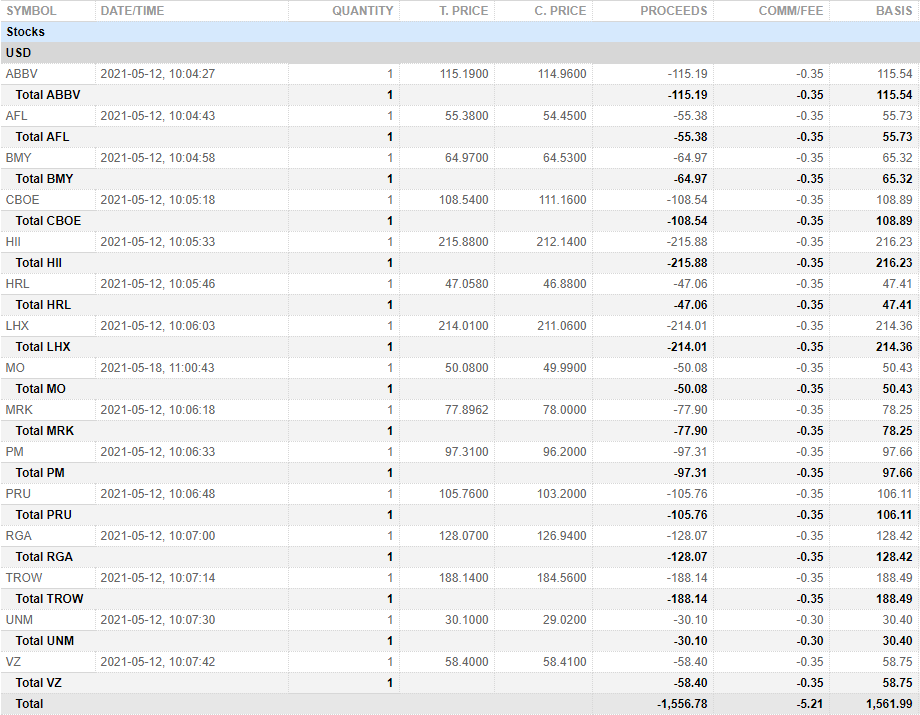Select the Total LHX row label
Viewport: 920px width, 715px height.
pos(43,347)
